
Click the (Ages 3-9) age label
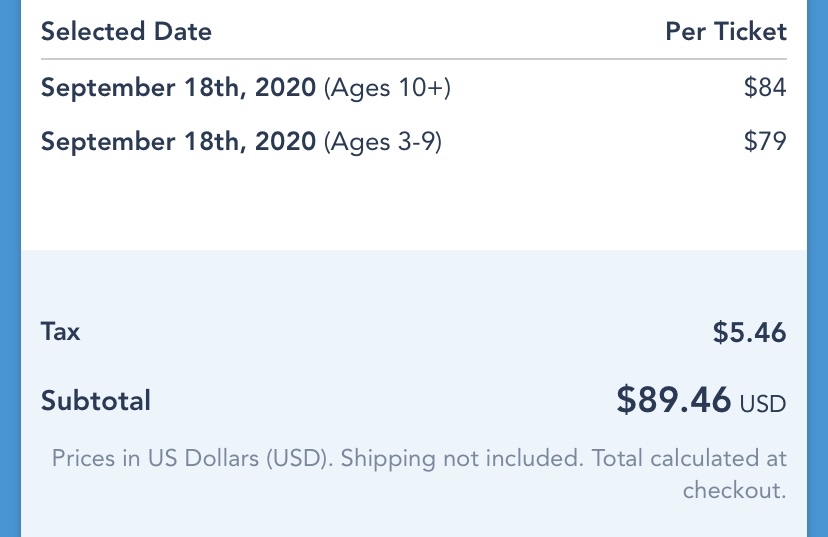[382, 141]
